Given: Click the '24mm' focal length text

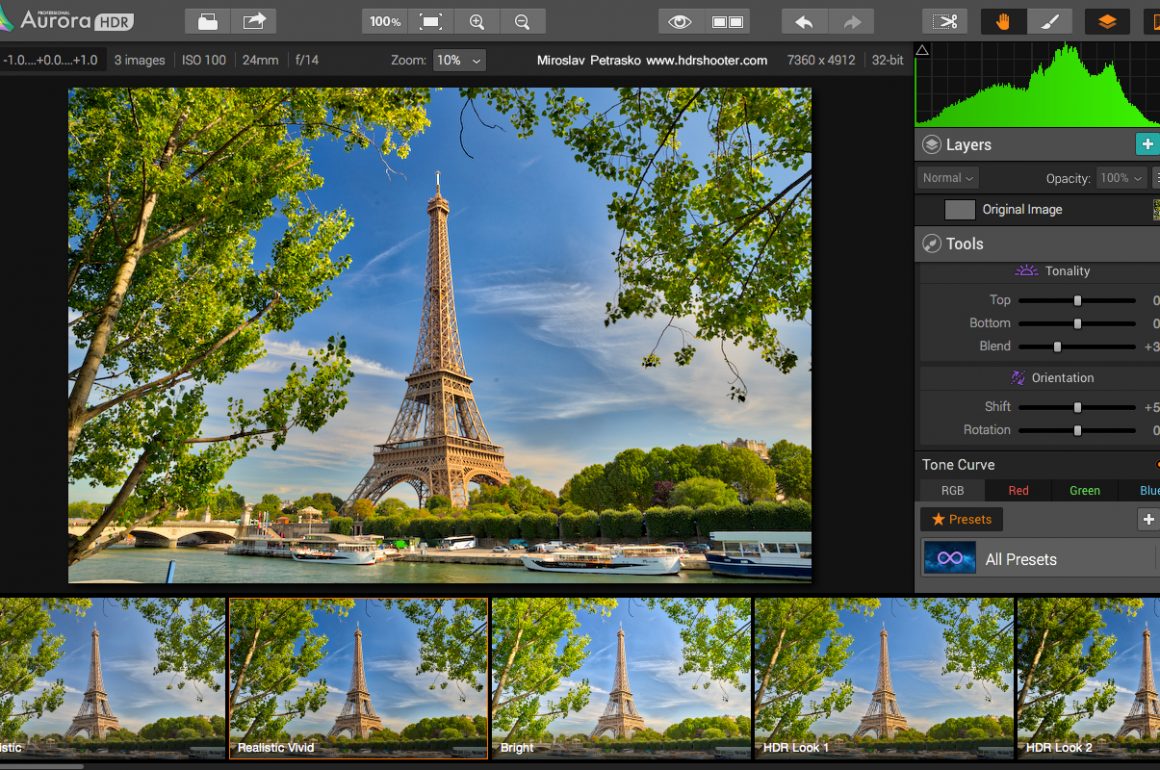Looking at the screenshot, I should pos(260,60).
